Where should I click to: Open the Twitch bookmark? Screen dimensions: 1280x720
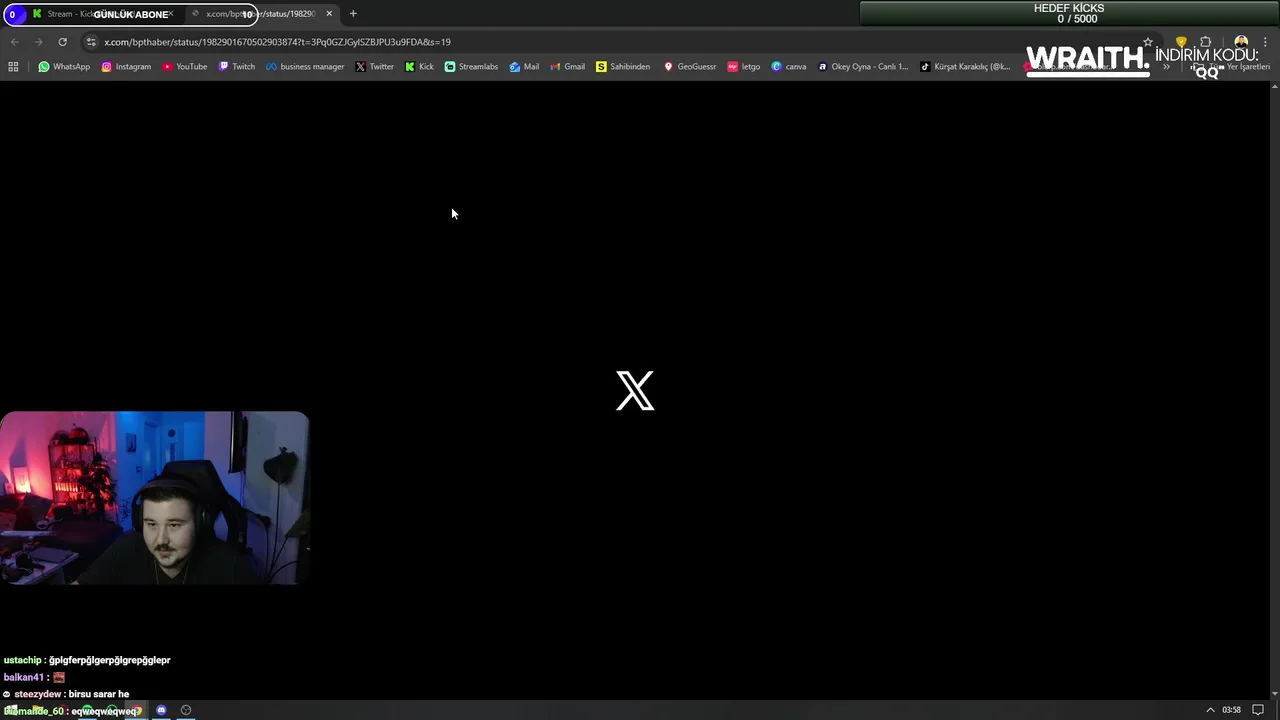[x=236, y=67]
